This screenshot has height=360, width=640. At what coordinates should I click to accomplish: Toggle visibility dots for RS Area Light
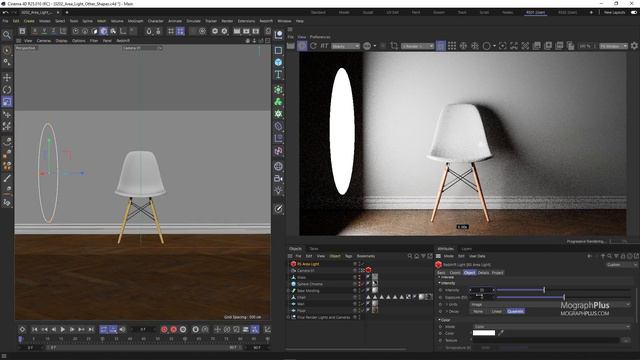360,264
